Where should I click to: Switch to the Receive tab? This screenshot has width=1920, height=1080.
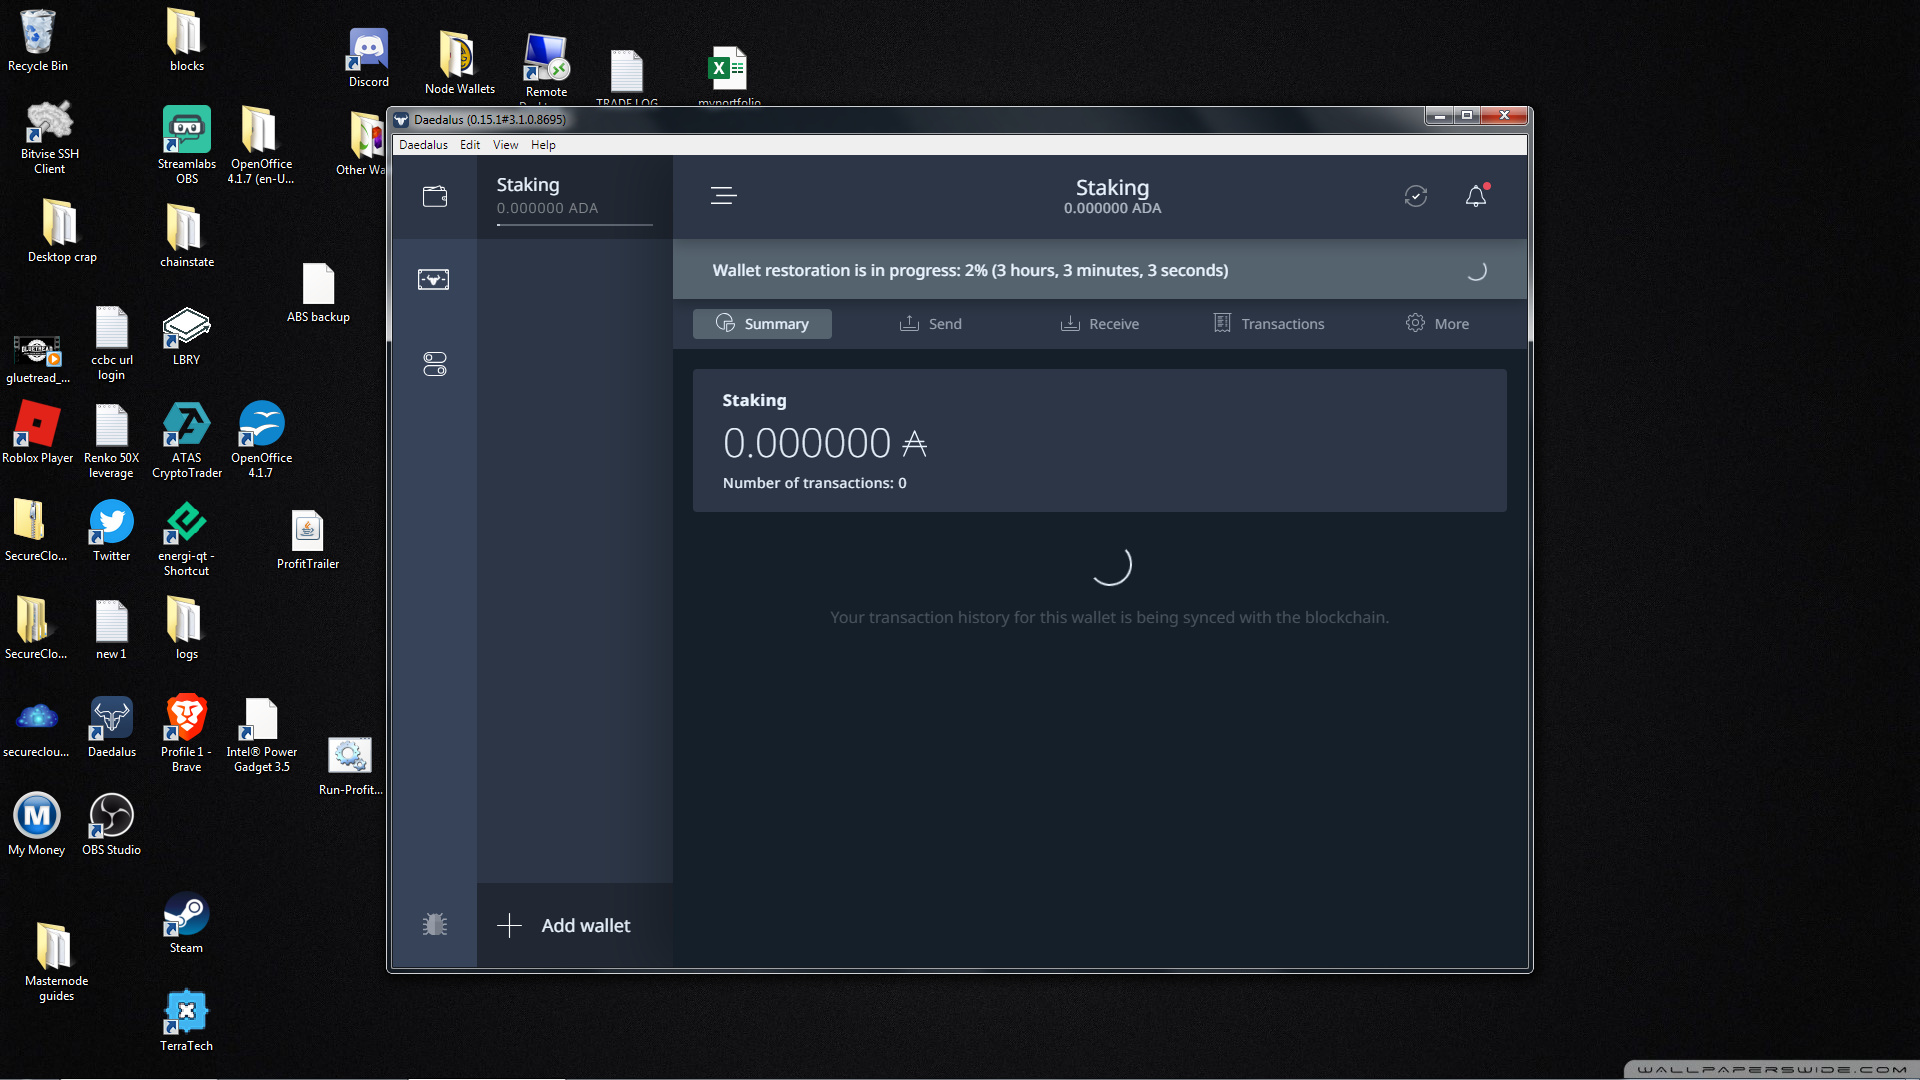(1099, 324)
